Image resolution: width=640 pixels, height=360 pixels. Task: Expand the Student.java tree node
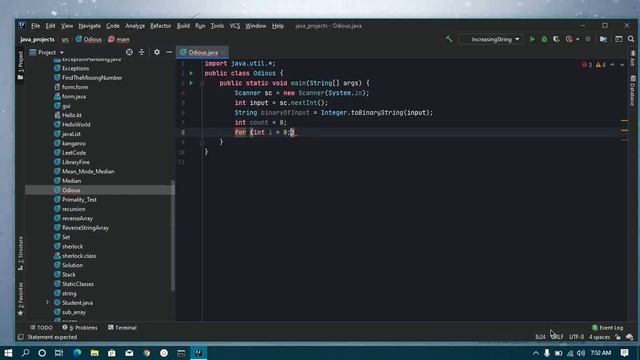click(47, 302)
